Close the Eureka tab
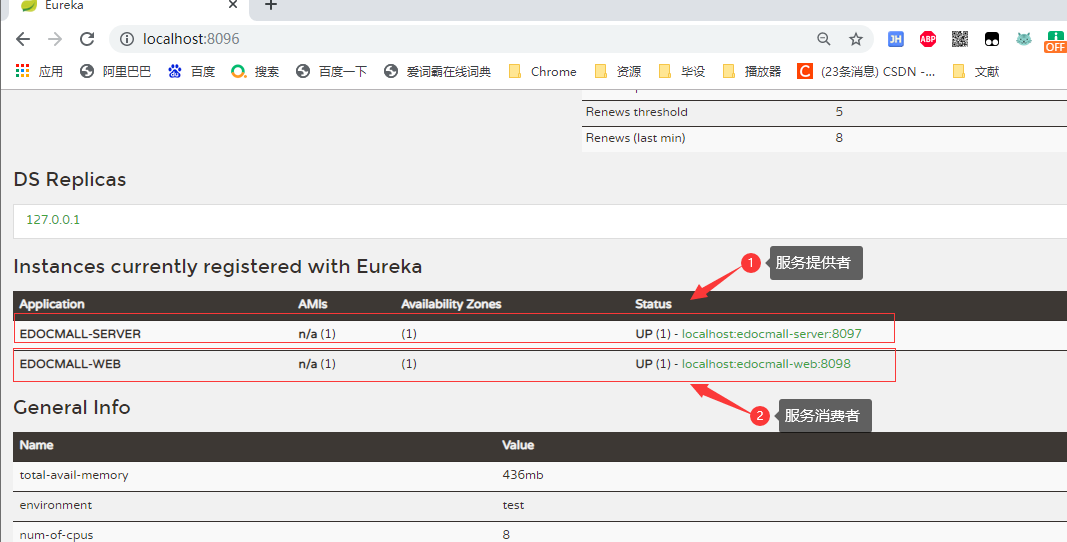Image resolution: width=1067 pixels, height=542 pixels. [x=234, y=6]
